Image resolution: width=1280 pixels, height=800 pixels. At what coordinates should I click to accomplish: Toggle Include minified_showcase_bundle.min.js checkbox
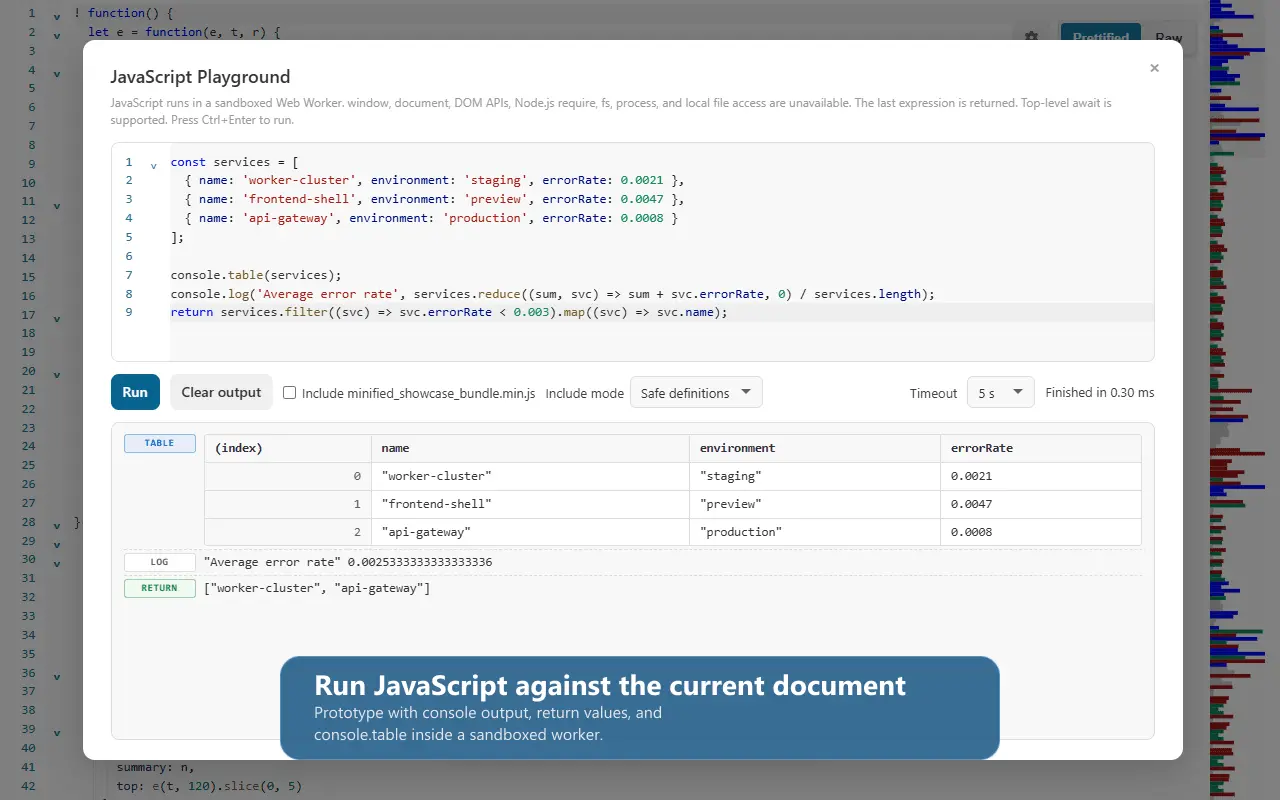[x=289, y=393]
